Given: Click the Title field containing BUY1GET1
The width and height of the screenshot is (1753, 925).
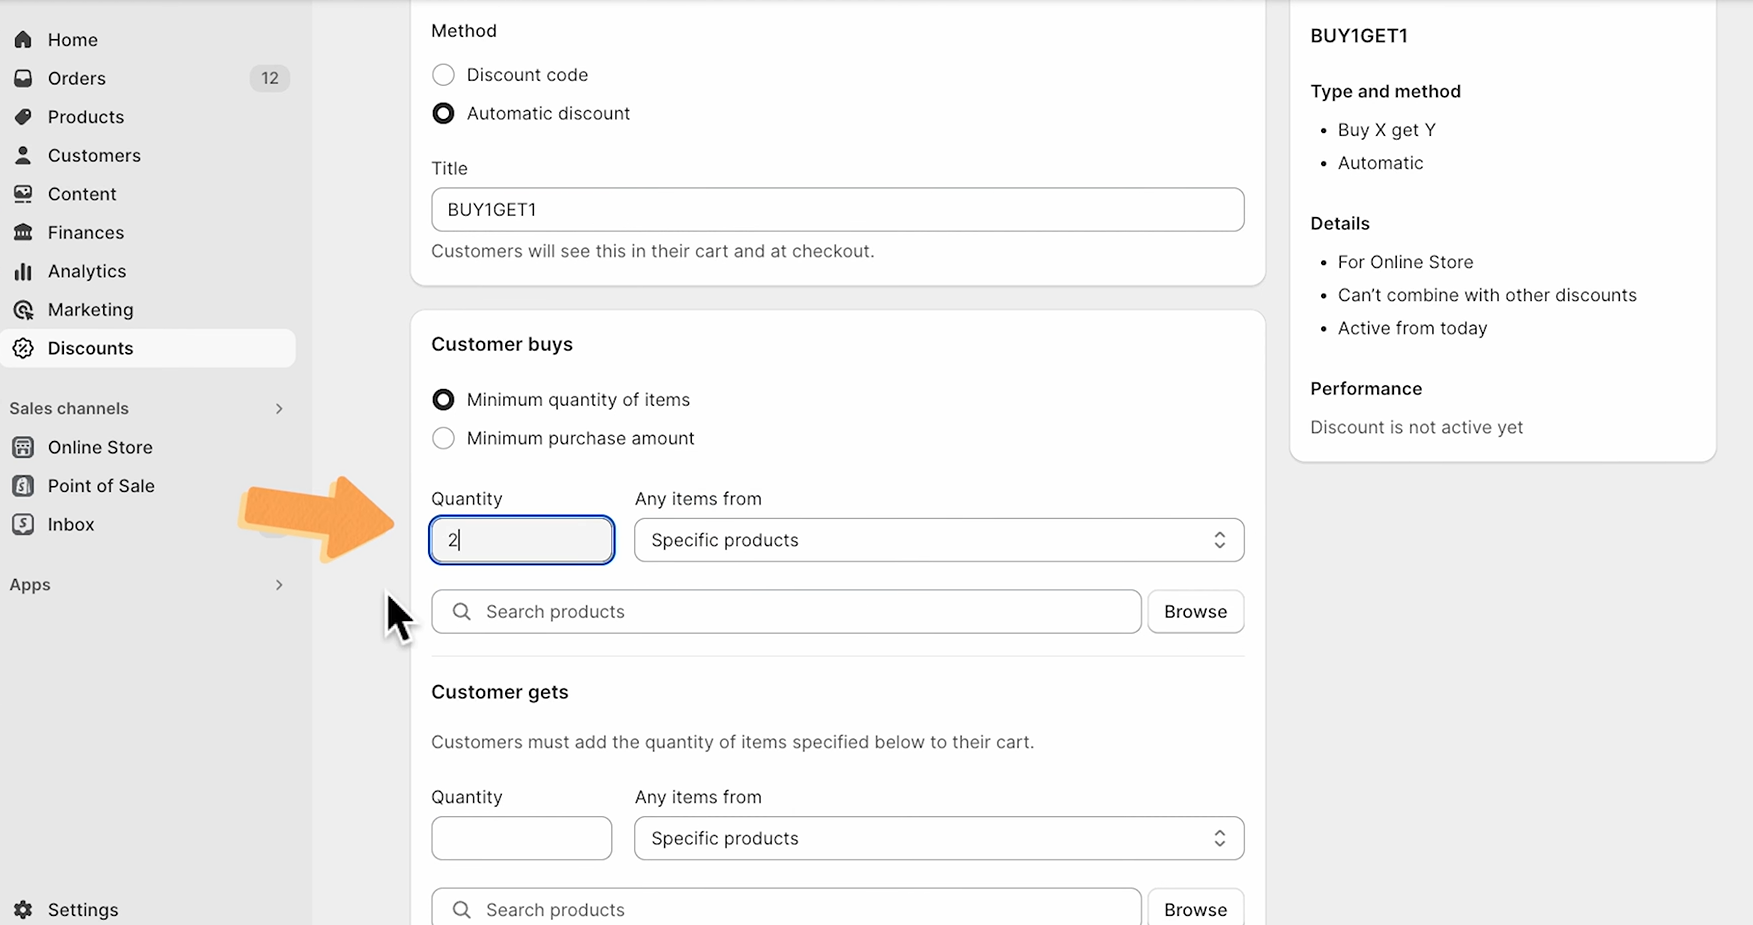Looking at the screenshot, I should pos(838,210).
